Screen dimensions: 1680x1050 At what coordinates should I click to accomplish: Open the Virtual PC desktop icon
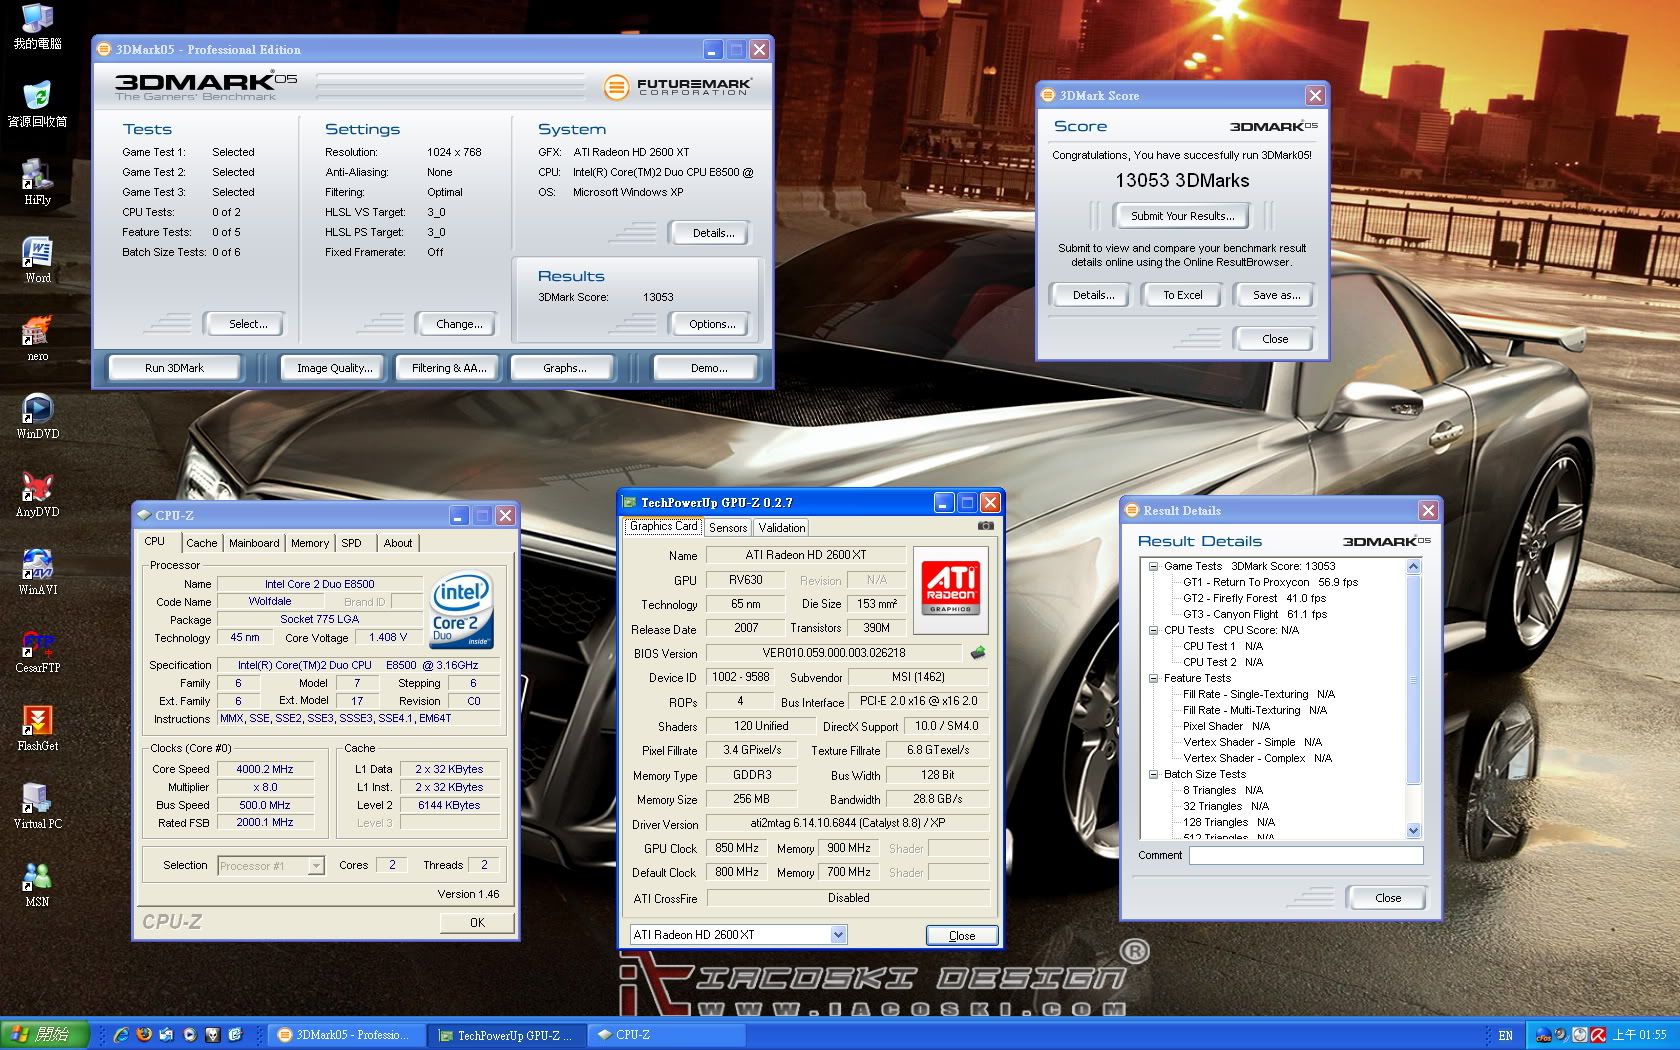(37, 805)
